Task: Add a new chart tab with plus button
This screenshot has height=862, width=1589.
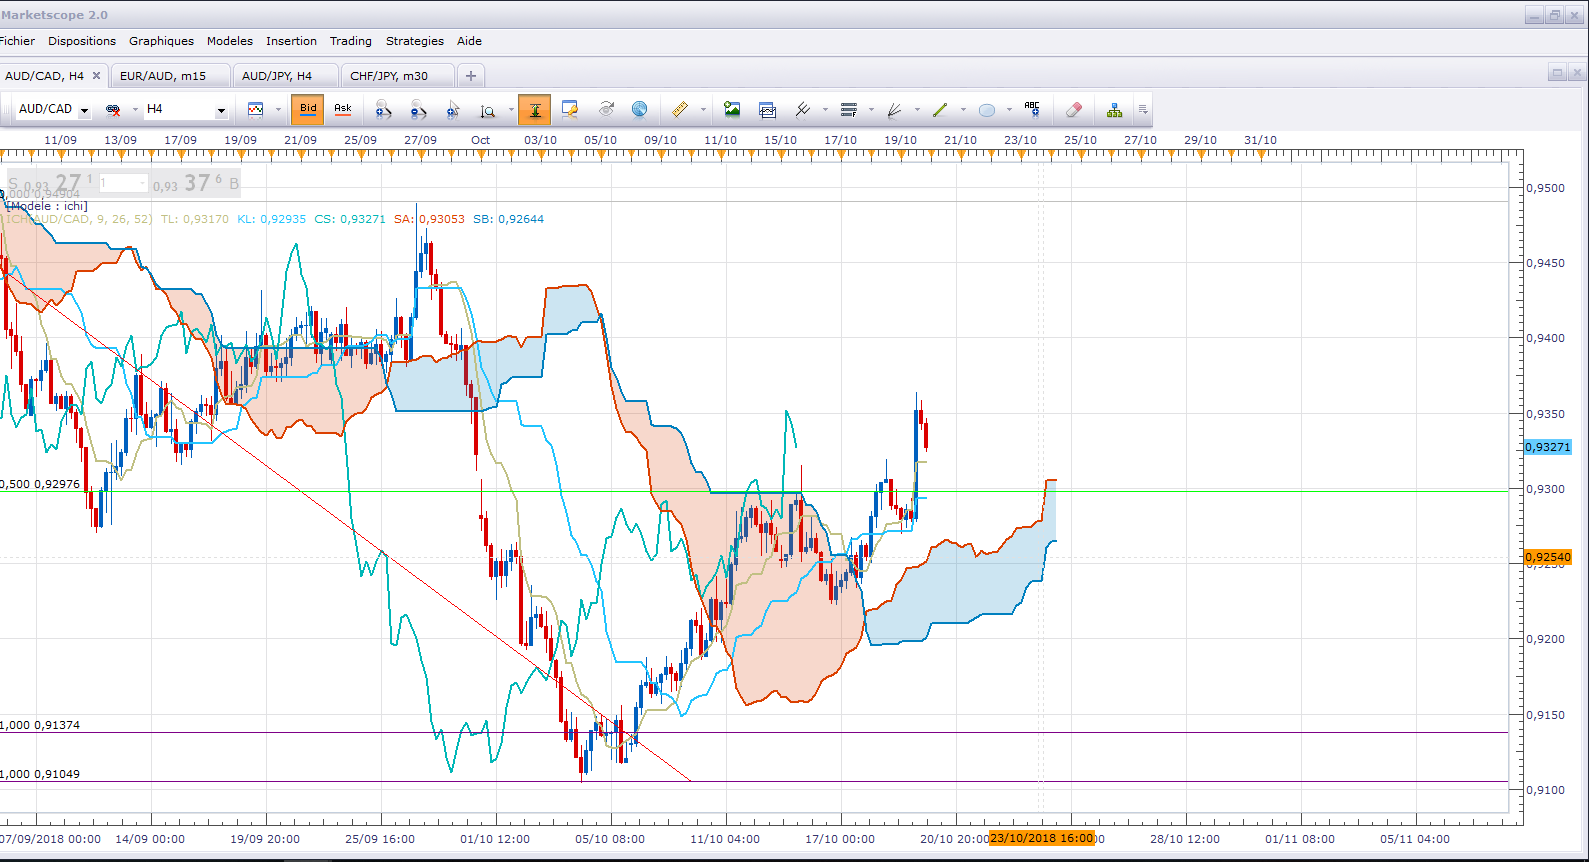Action: [471, 76]
